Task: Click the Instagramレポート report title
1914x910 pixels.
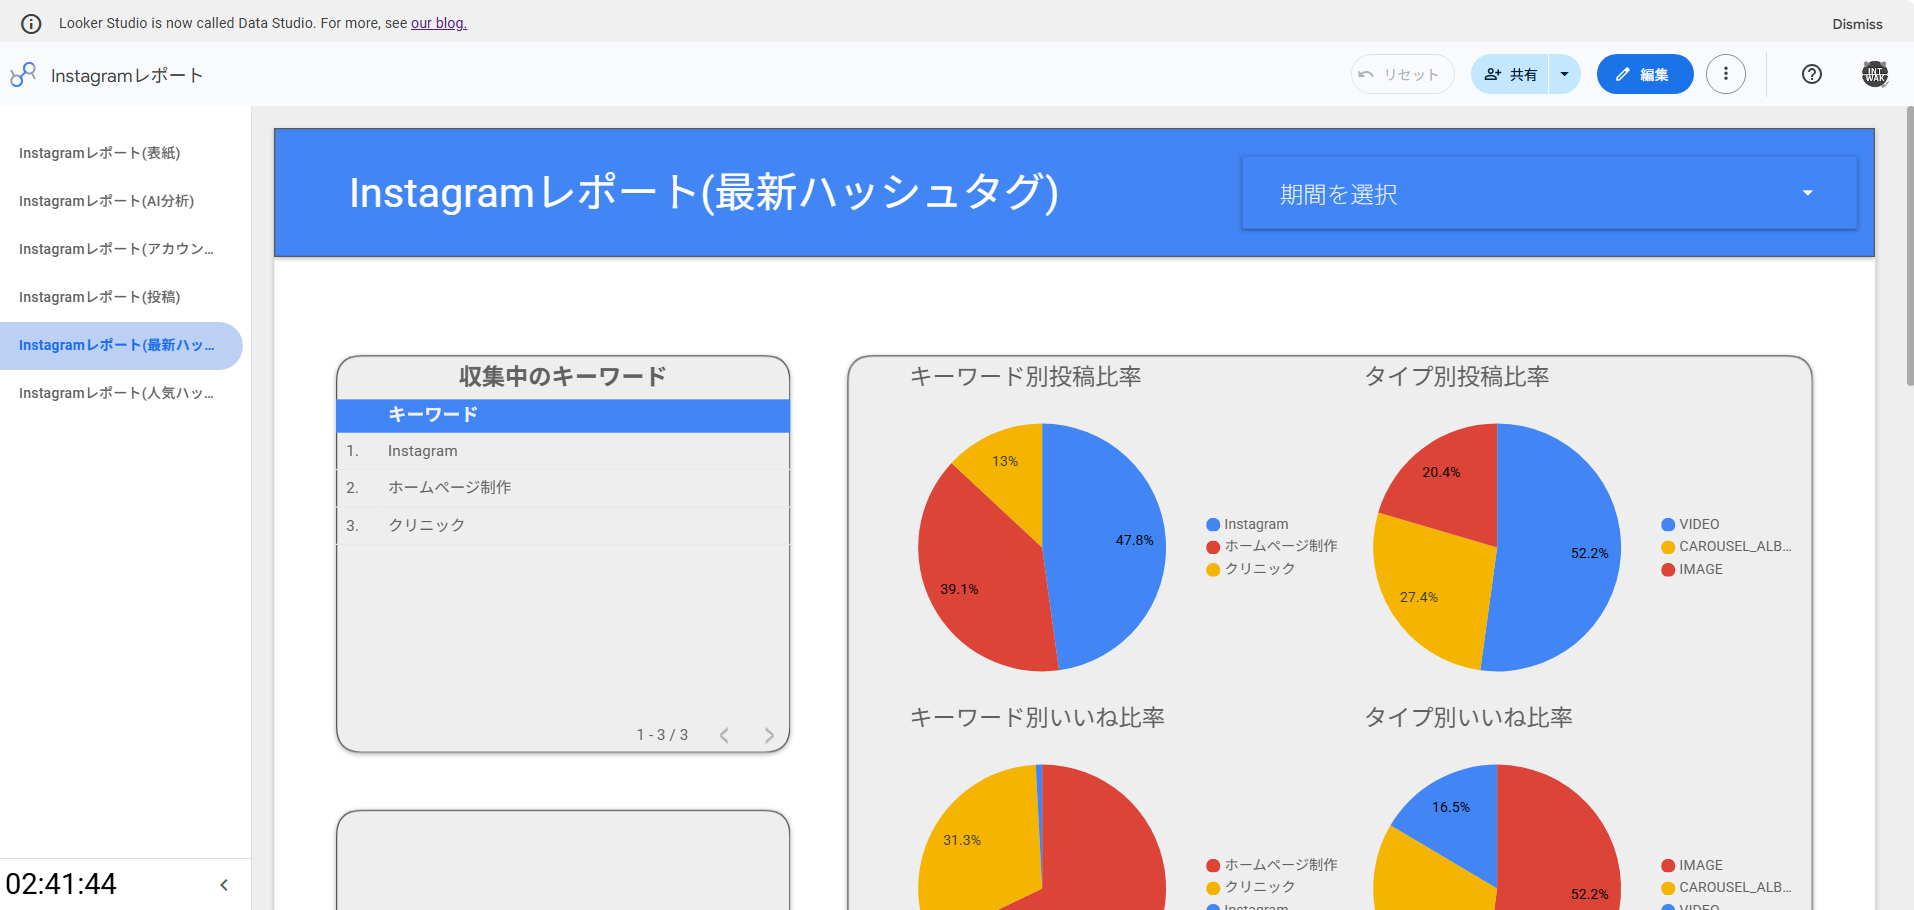Action: 127,76
